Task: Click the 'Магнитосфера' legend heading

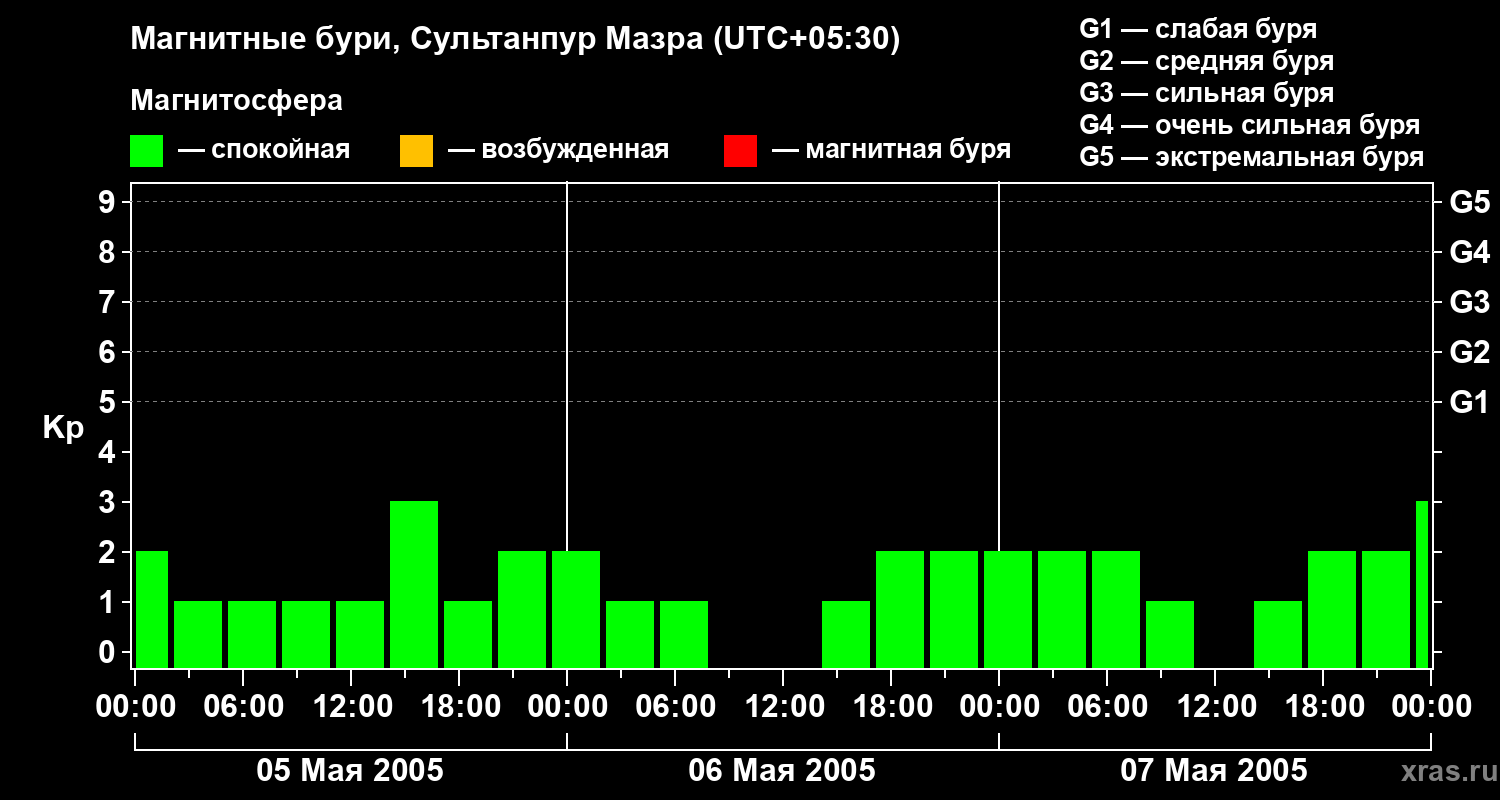Action: point(237,101)
